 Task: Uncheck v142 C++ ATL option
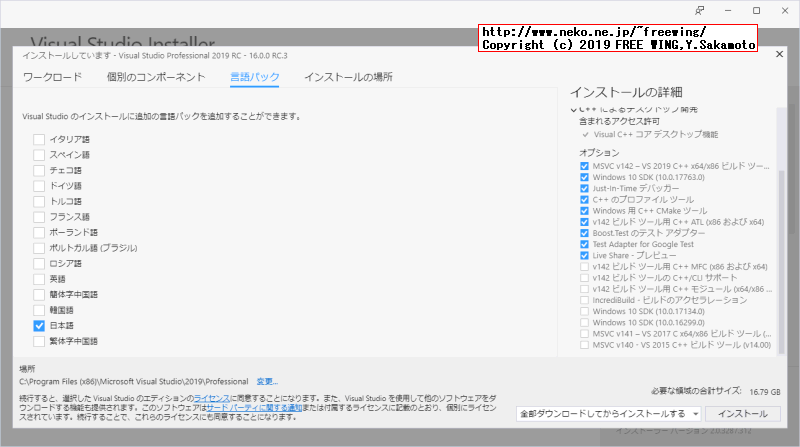(584, 222)
